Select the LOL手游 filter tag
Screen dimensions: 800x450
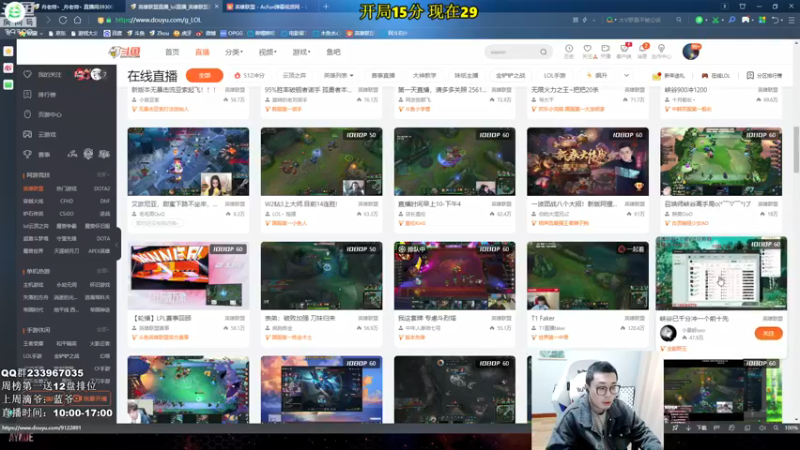[555, 76]
